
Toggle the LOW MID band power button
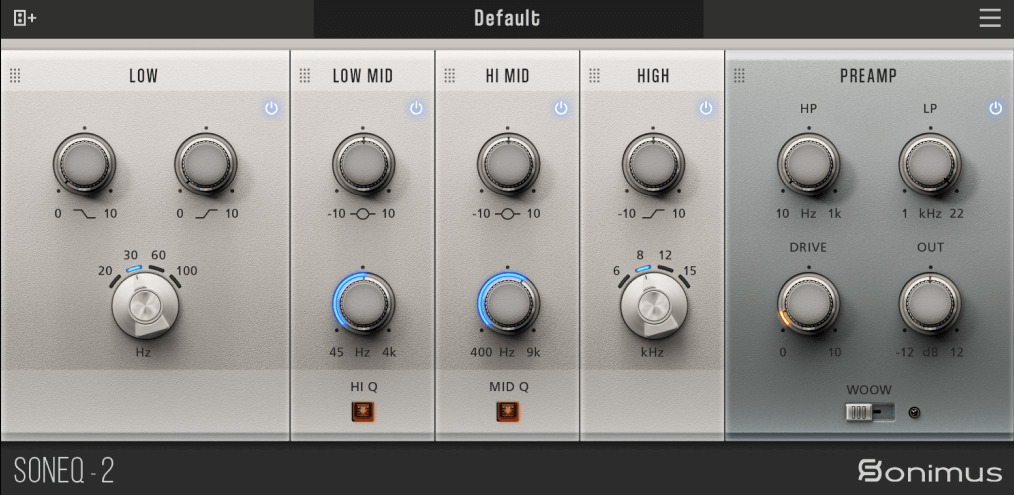click(x=416, y=109)
